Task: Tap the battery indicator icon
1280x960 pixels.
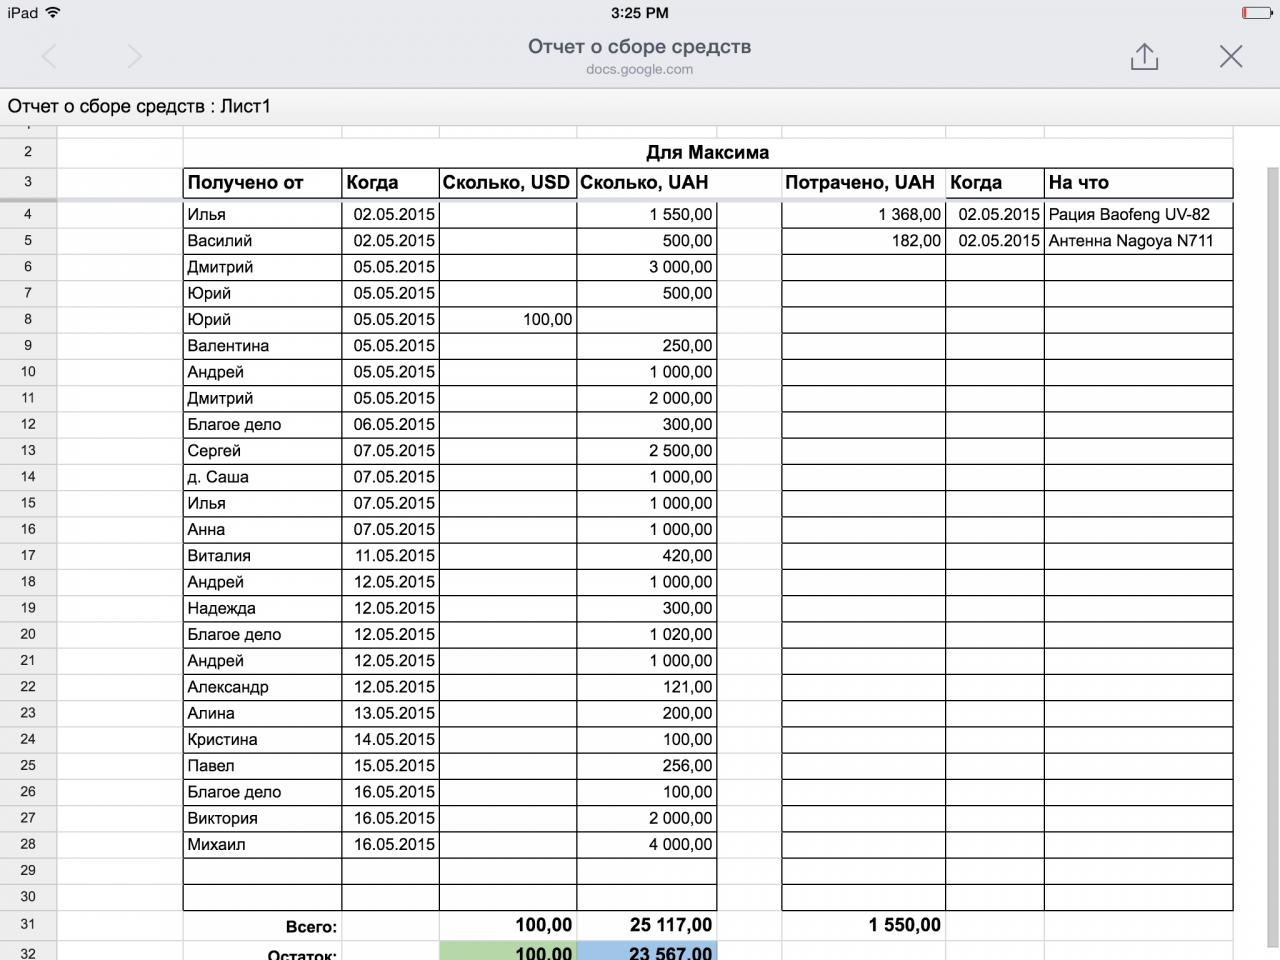Action: click(x=1257, y=13)
